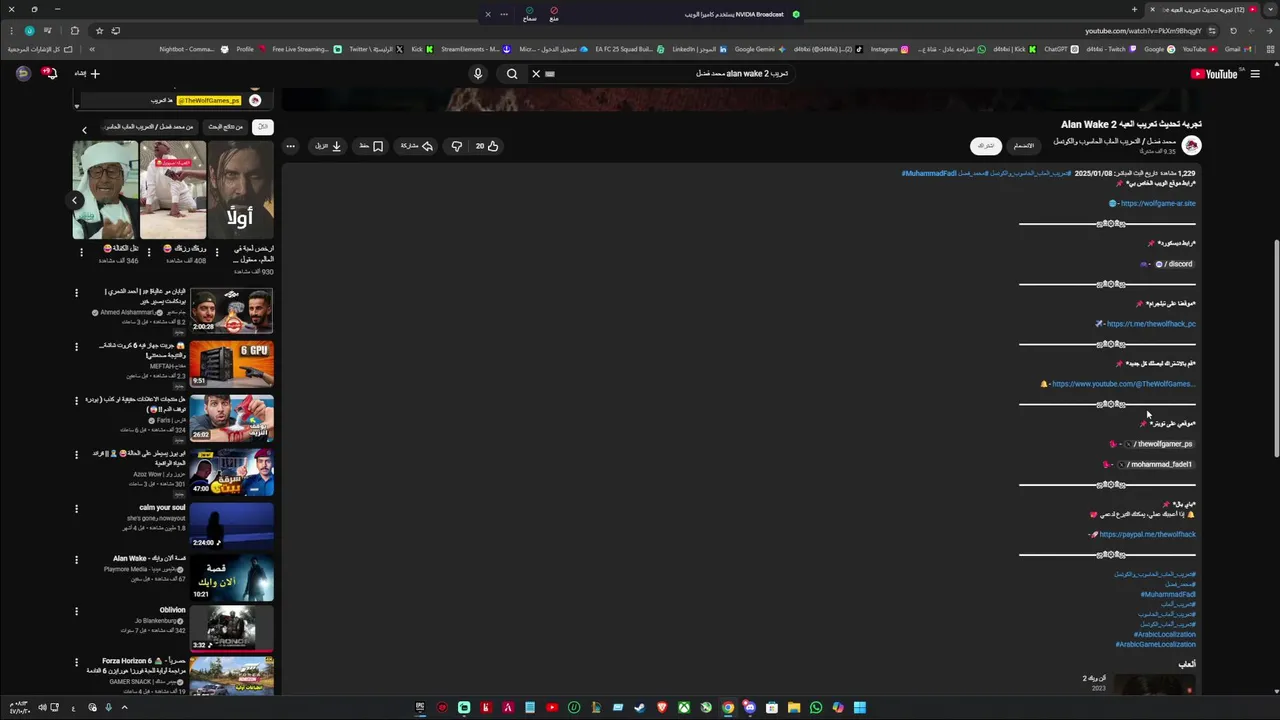Download the video
This screenshot has width=1280, height=720.
329,146
